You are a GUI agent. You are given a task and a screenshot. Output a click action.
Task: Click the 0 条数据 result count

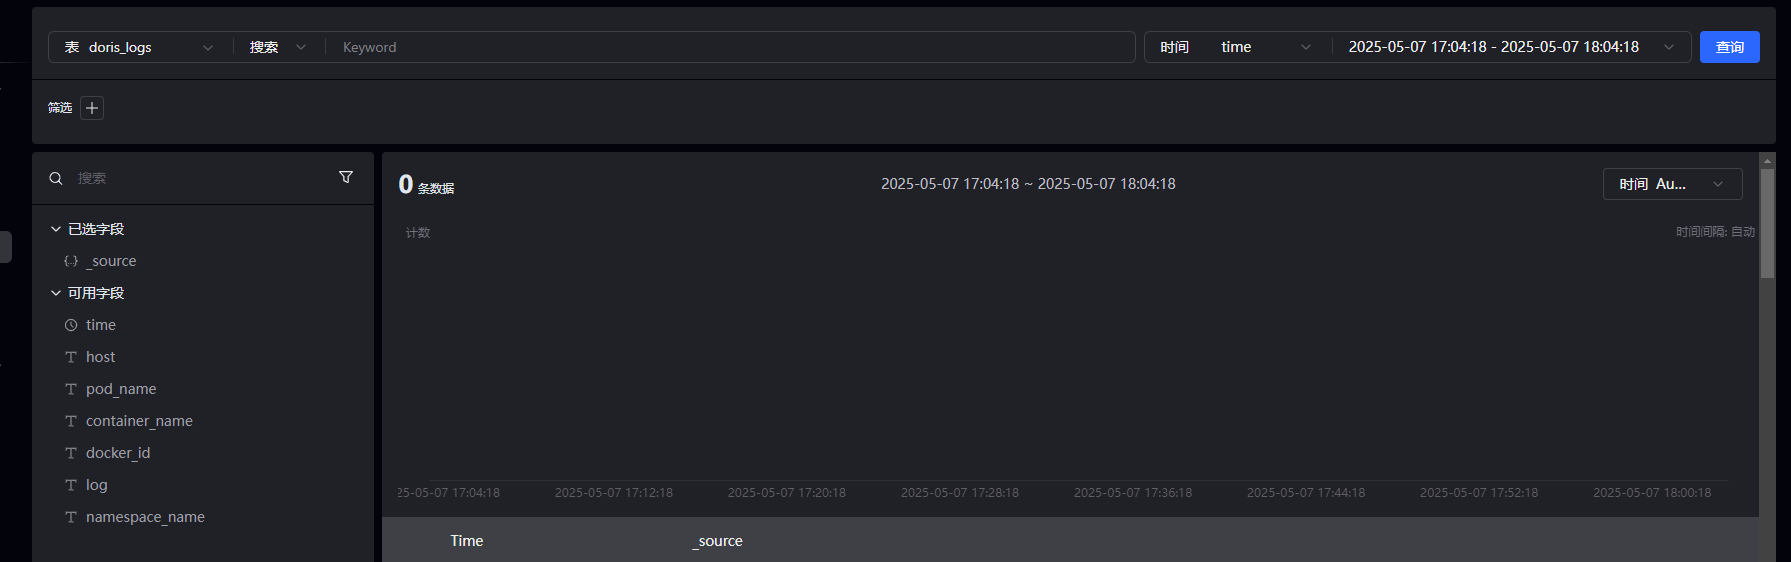coord(426,185)
